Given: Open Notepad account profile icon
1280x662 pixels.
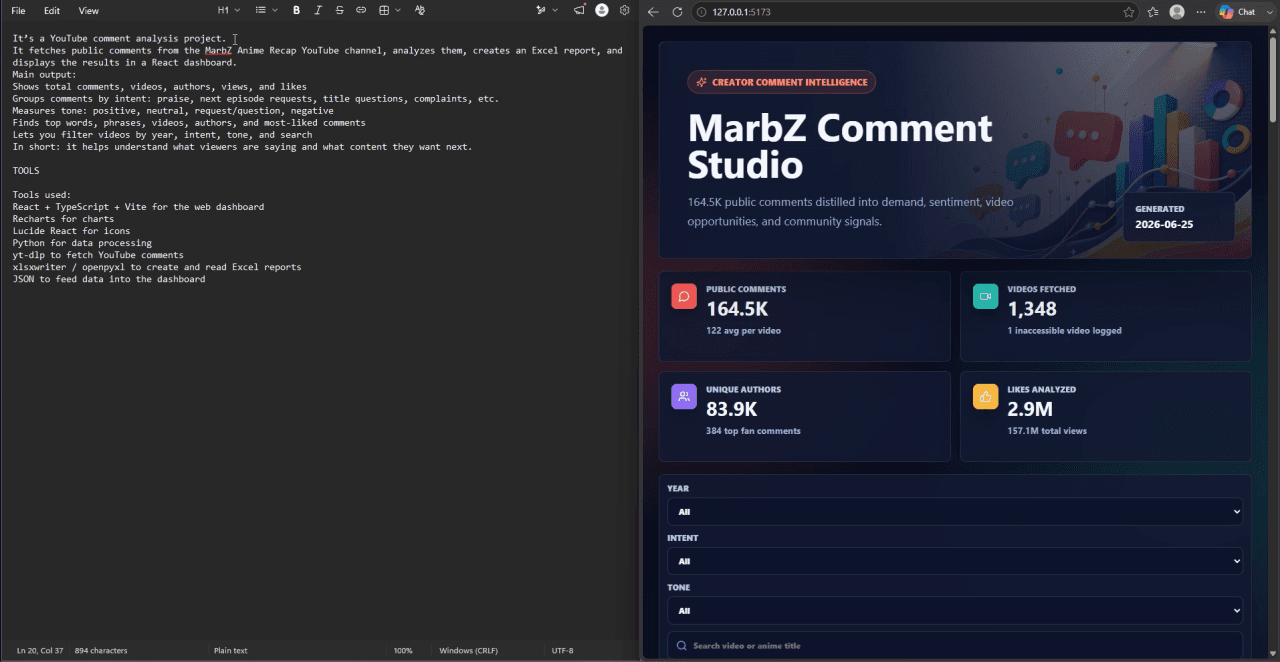Looking at the screenshot, I should pos(602,10).
